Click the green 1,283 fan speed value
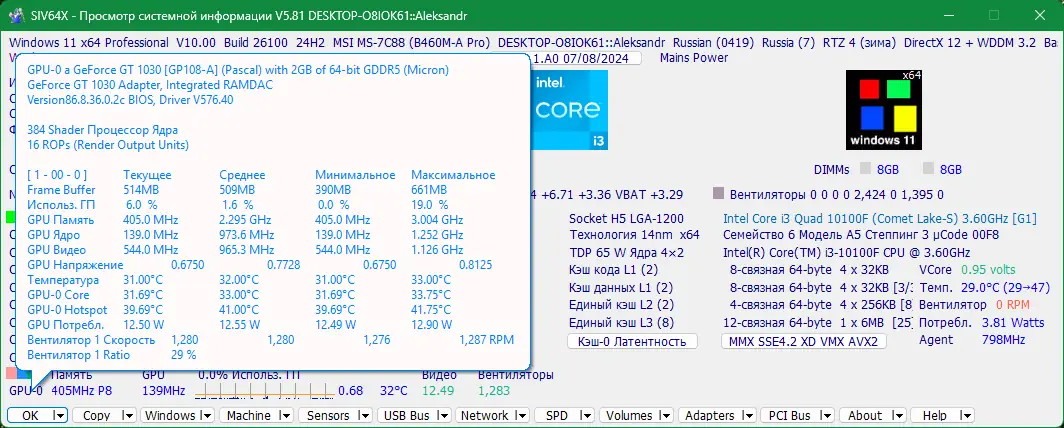 (494, 391)
